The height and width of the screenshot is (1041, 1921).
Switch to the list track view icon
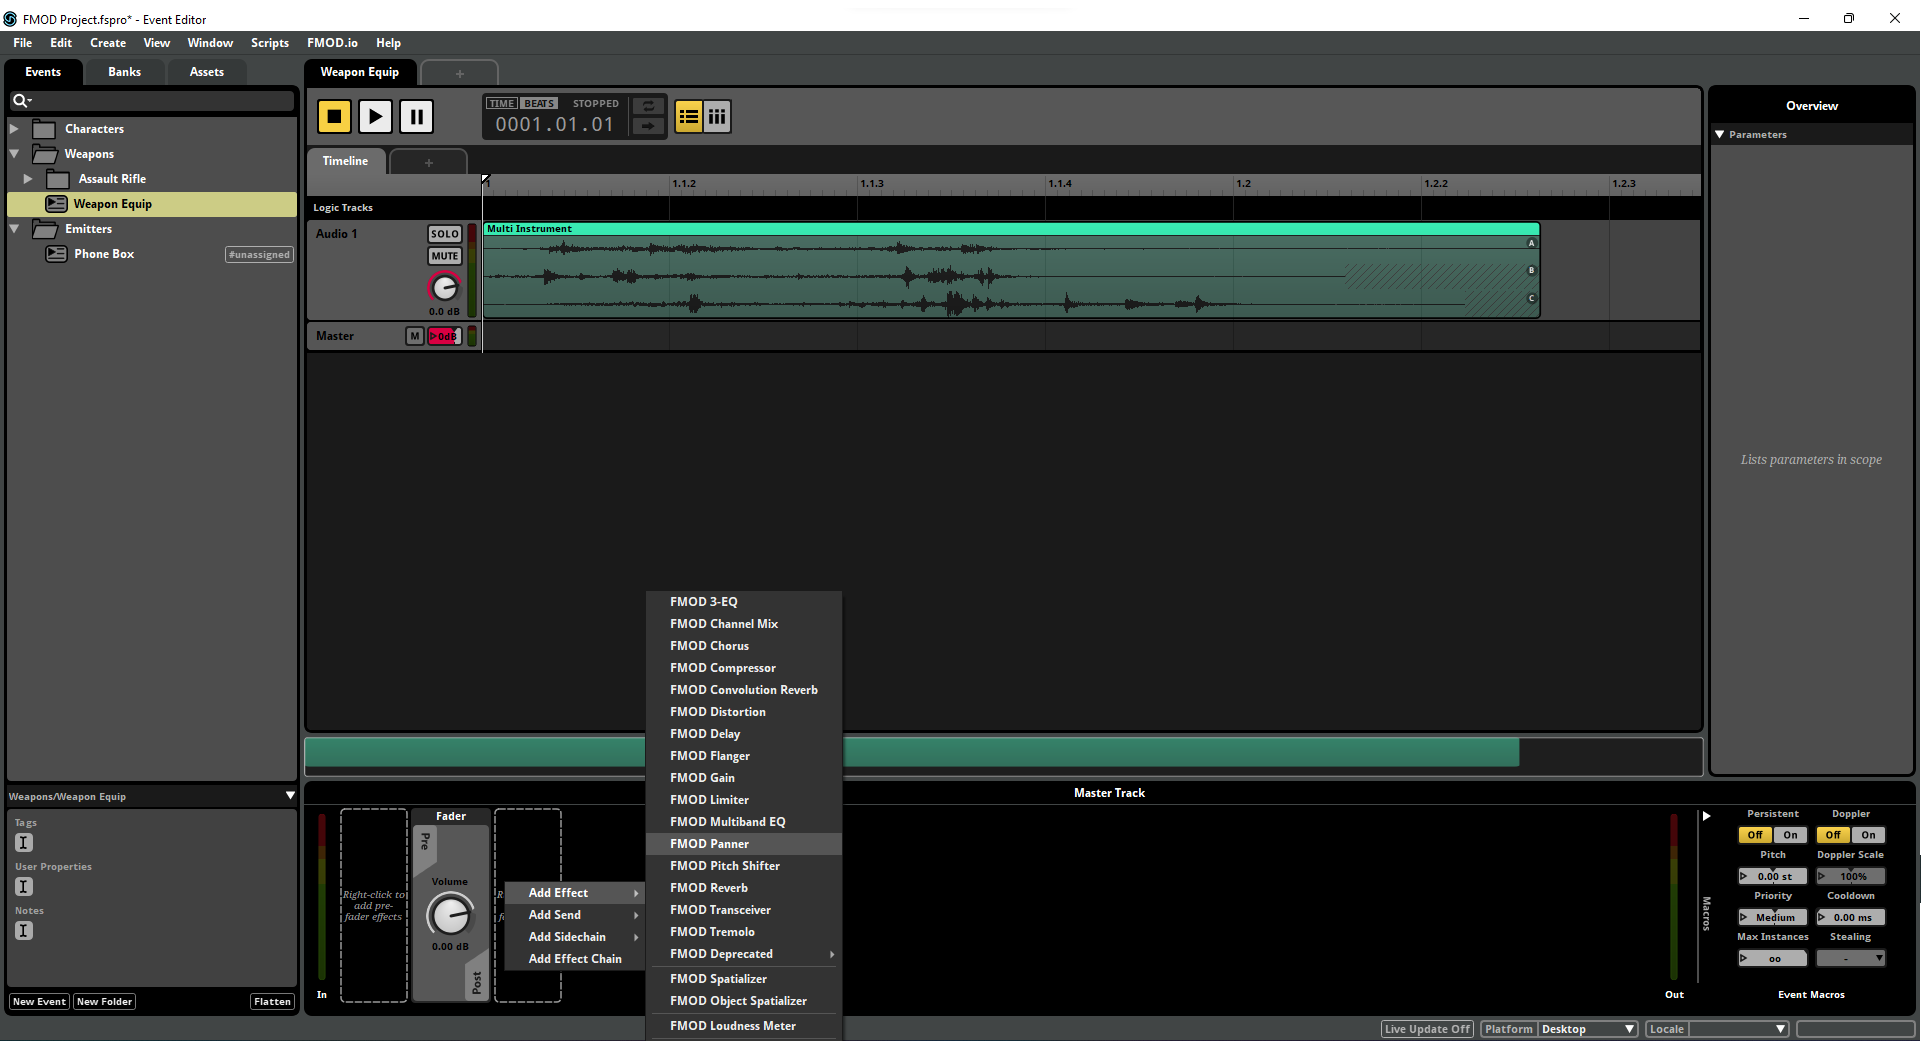coord(689,117)
